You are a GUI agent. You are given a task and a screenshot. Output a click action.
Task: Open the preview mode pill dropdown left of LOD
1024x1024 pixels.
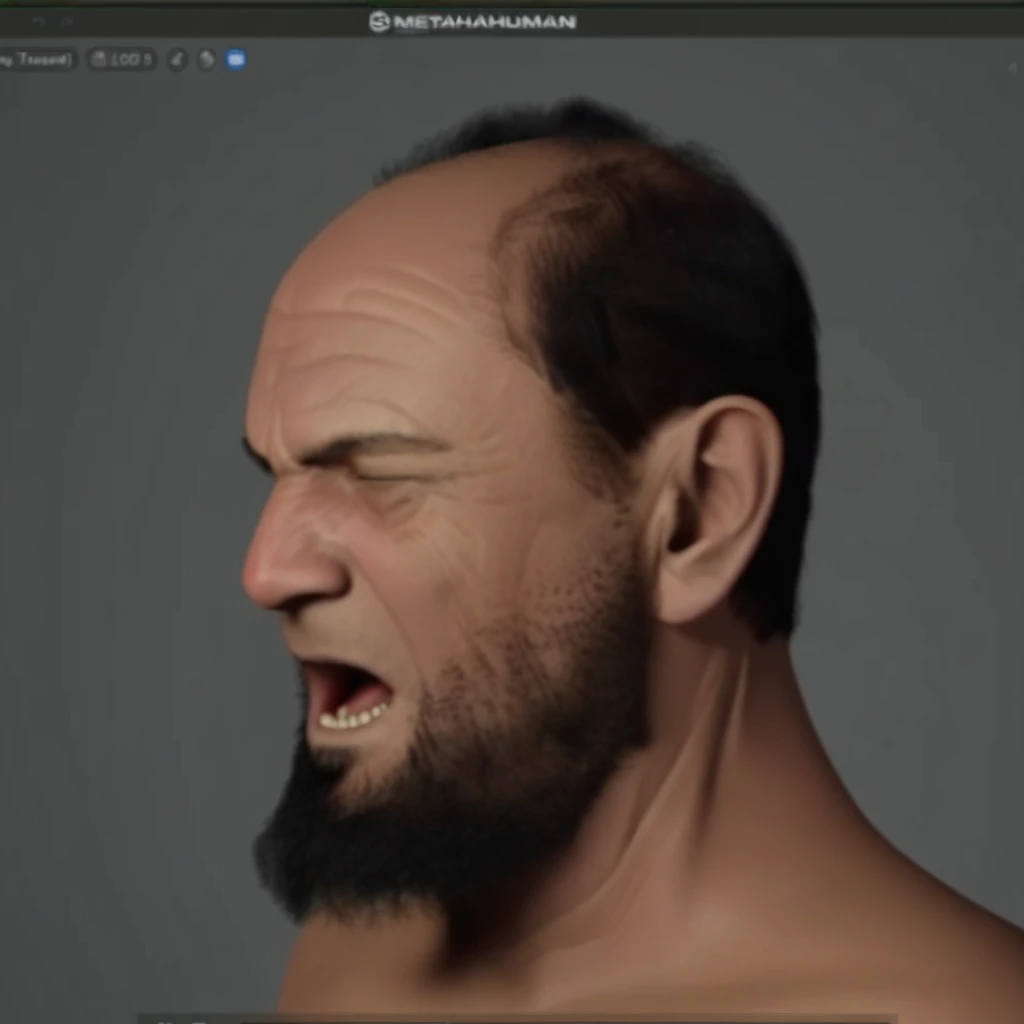click(x=37, y=59)
